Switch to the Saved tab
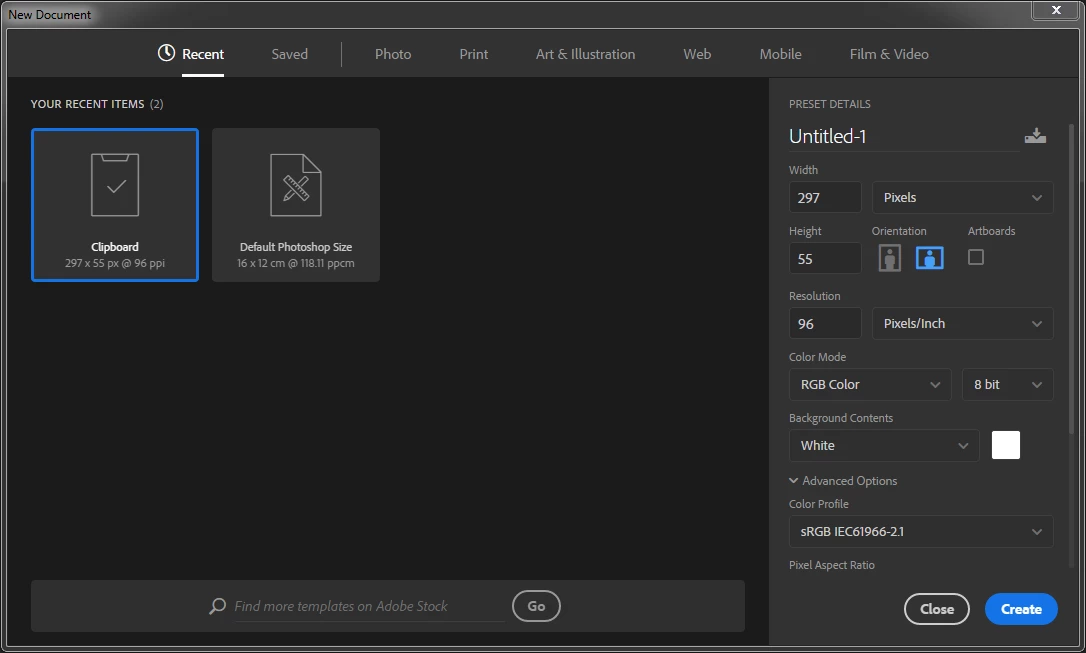 point(290,54)
